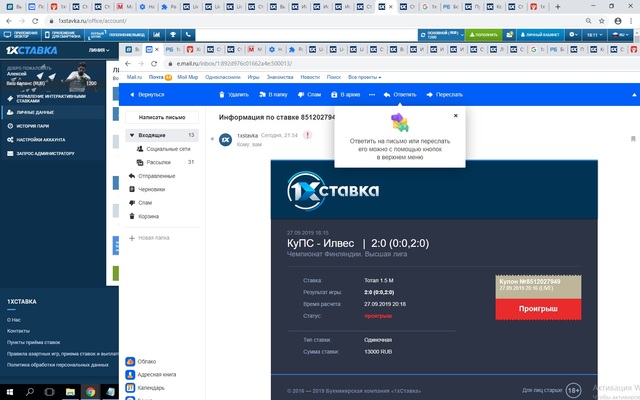This screenshot has width=640, height=400.
Task: Open 'Игры' portal link
Action: pos(253,77)
